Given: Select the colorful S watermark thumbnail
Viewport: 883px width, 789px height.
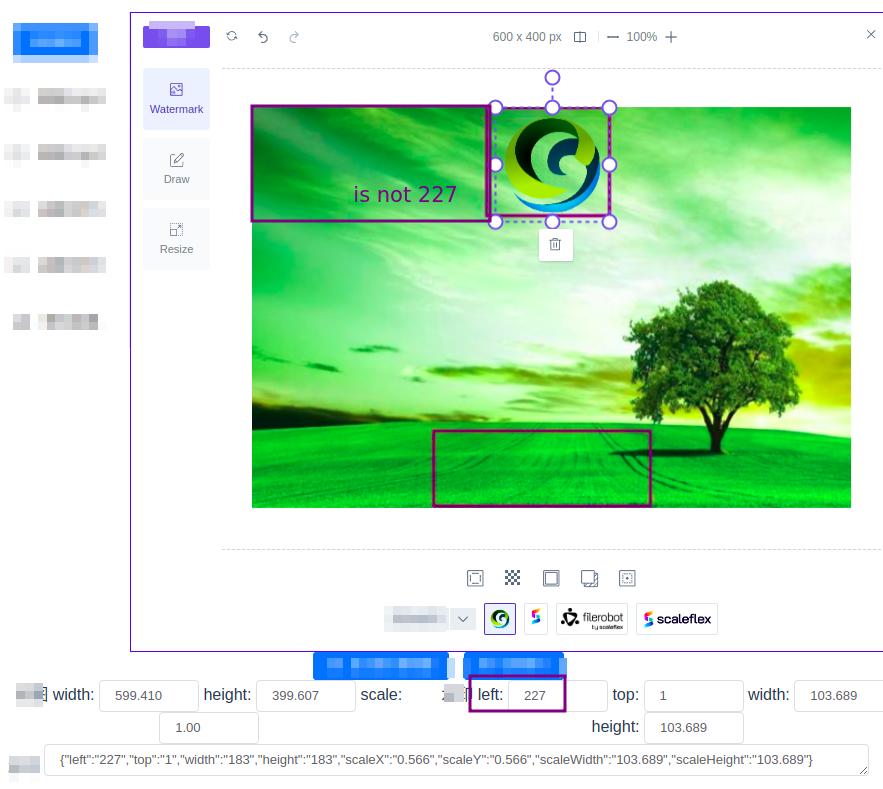Looking at the screenshot, I should point(536,618).
